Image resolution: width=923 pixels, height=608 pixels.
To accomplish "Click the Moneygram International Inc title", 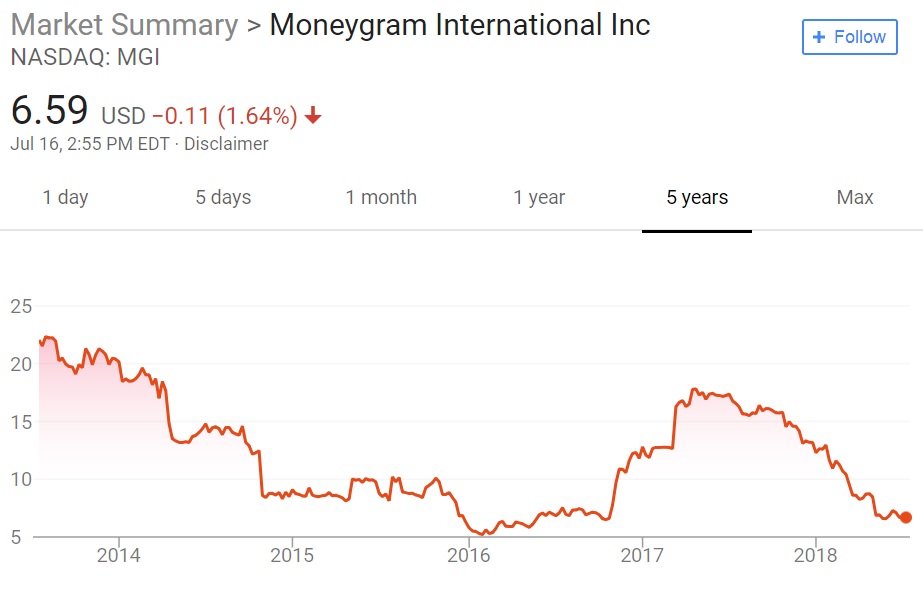I will 460,24.
